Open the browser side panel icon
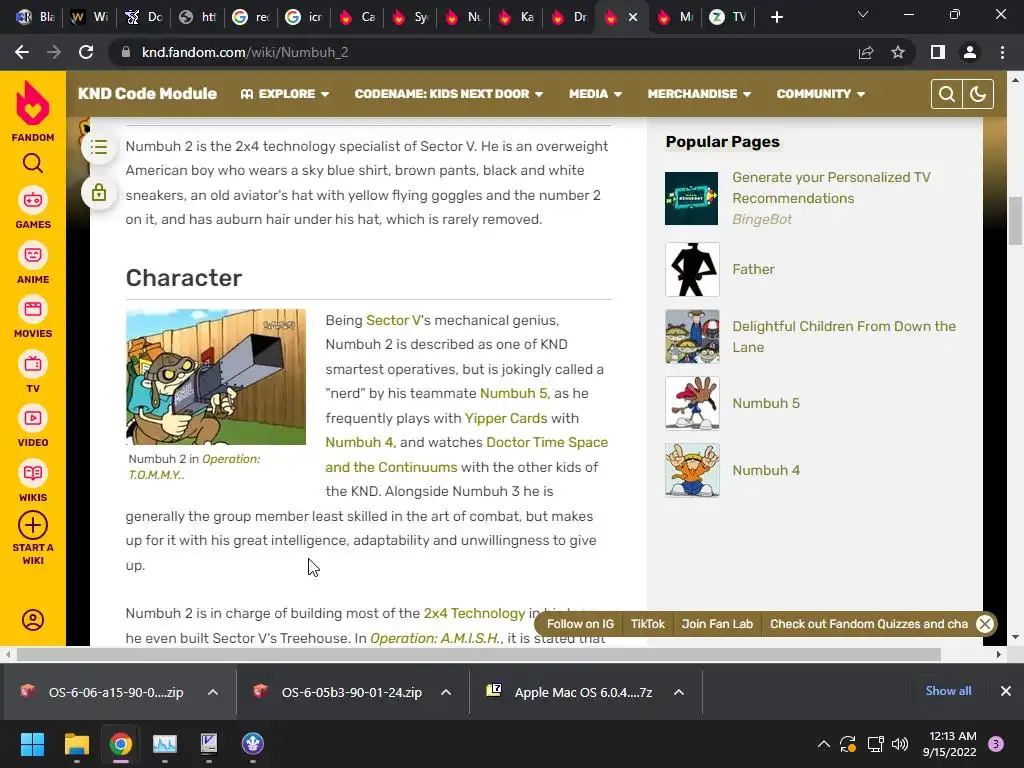 click(938, 52)
